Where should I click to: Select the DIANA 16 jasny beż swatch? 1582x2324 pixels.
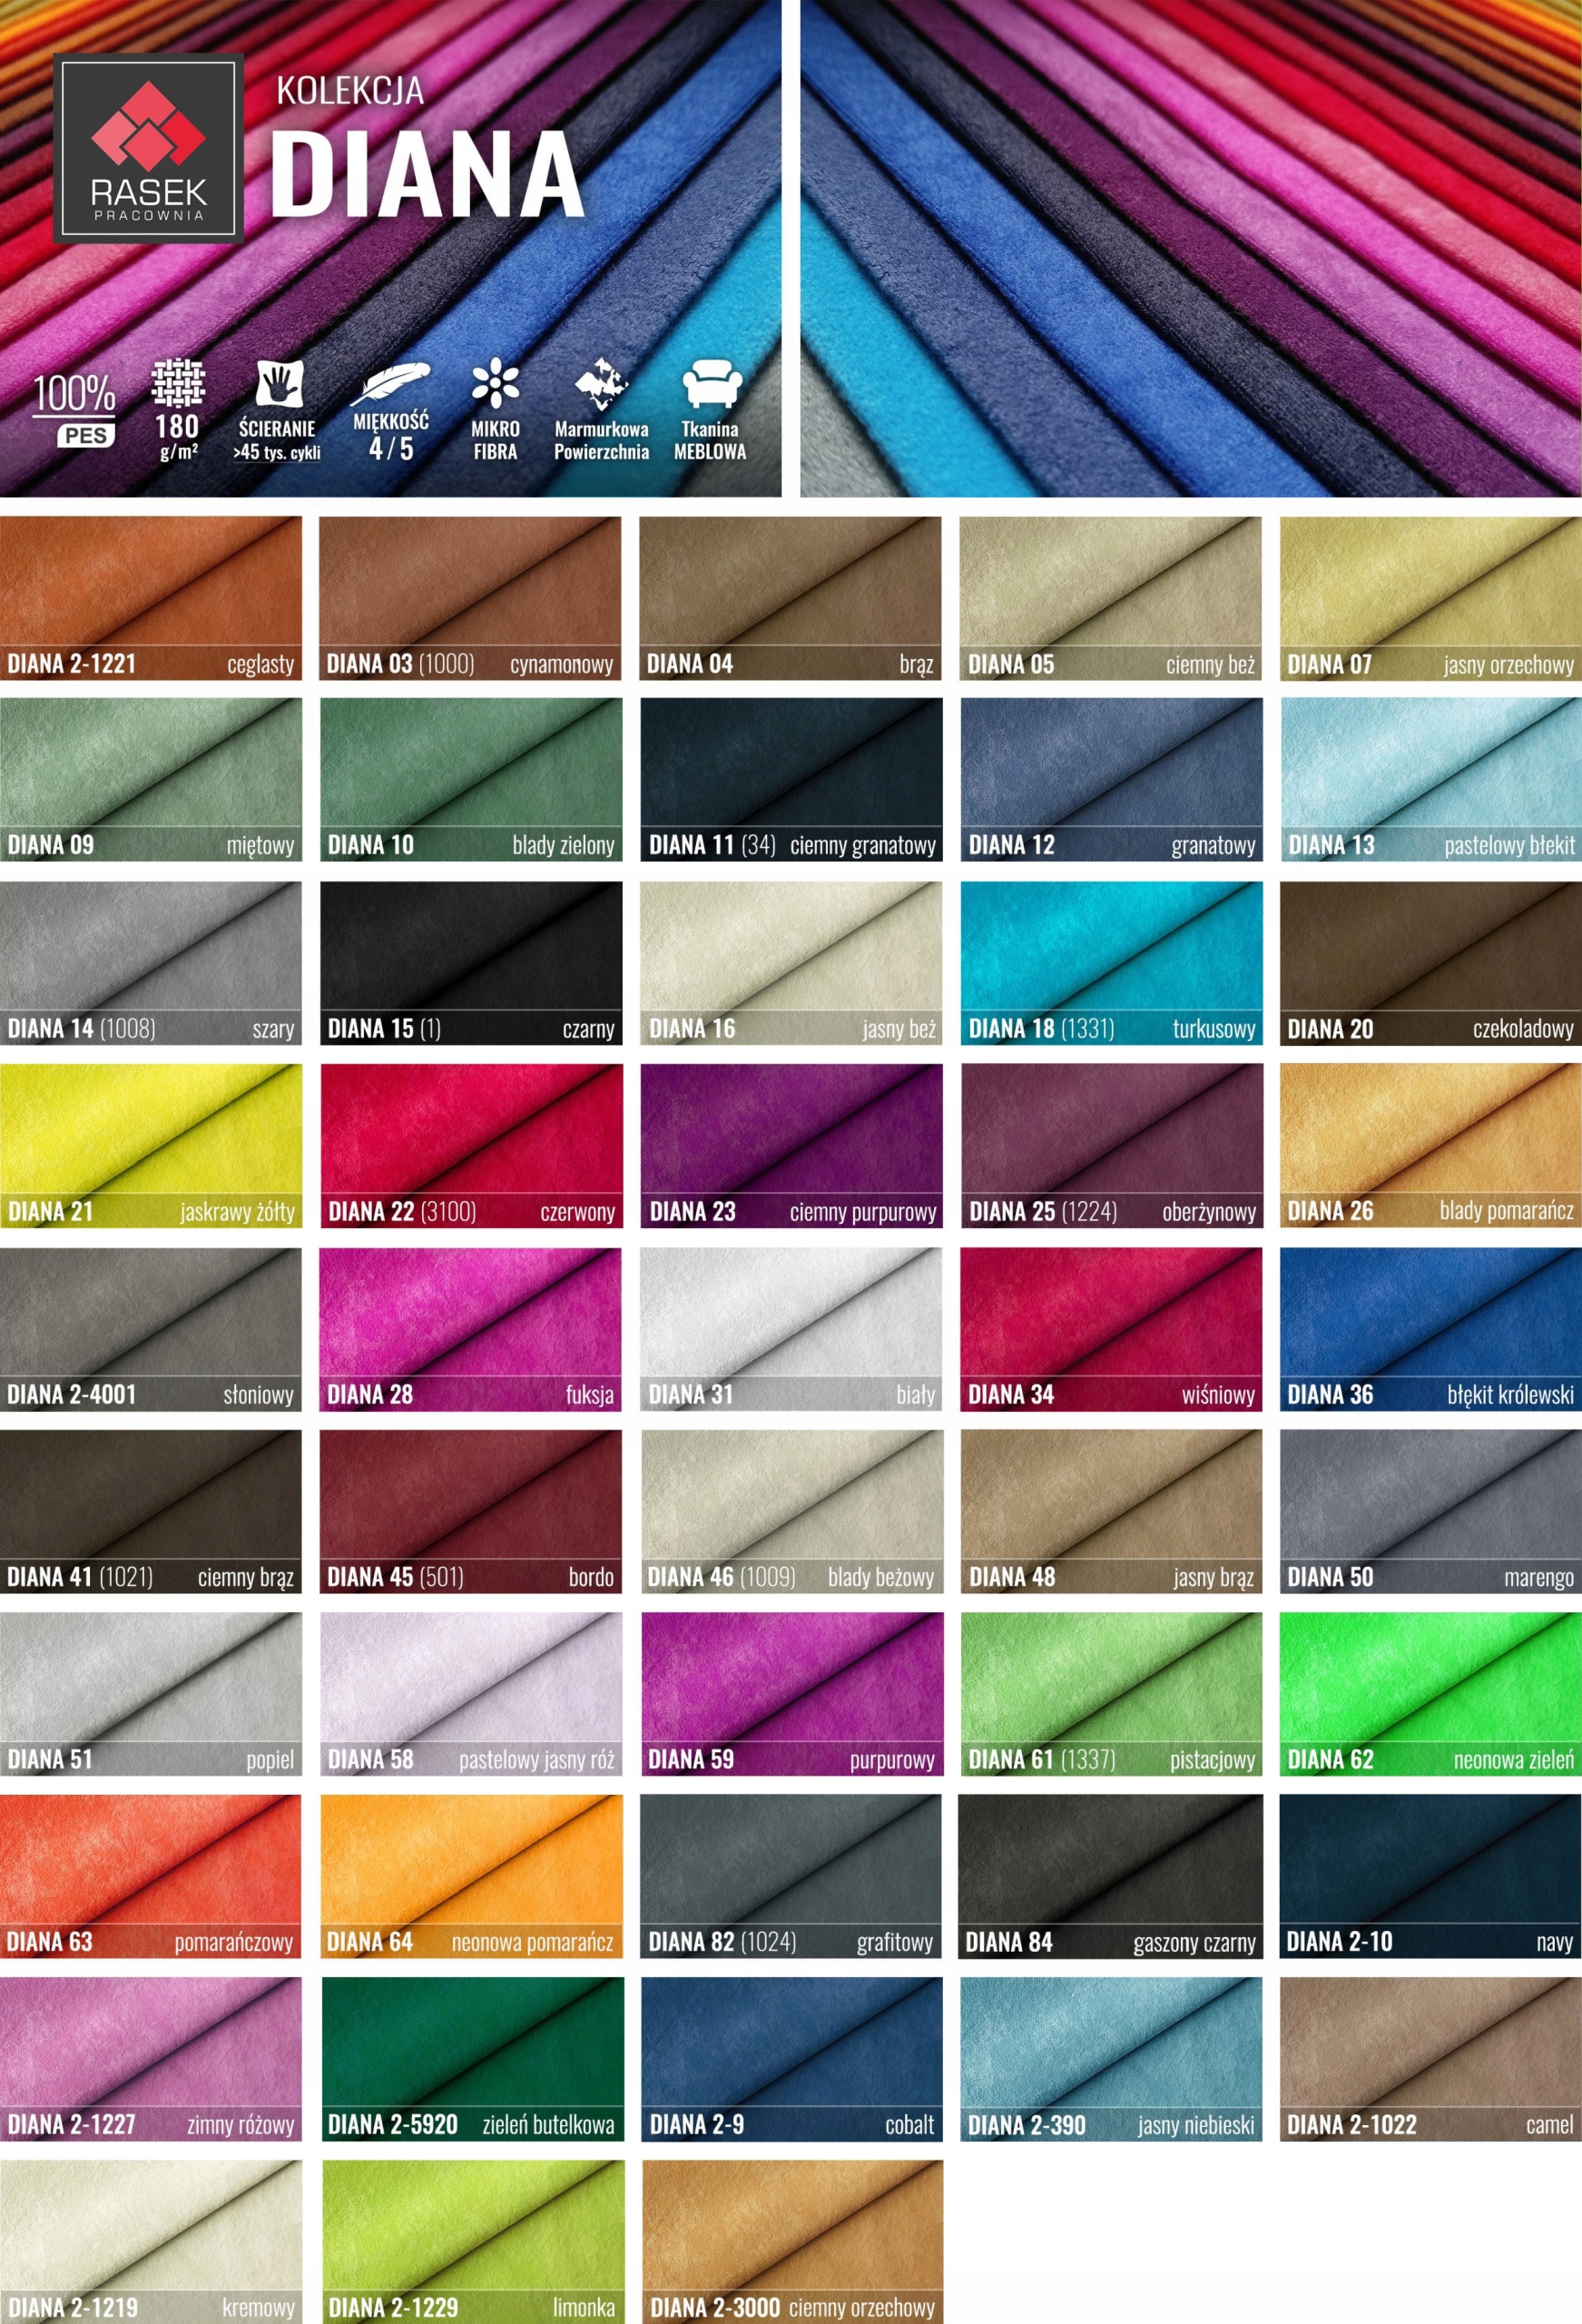click(791, 963)
